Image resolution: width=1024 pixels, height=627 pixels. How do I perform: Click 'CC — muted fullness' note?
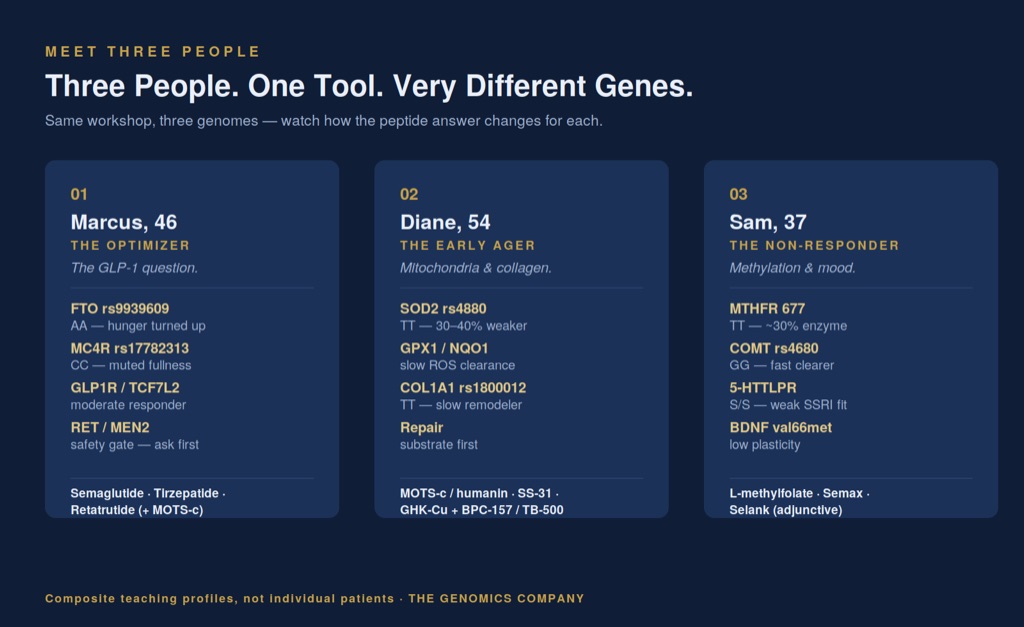(131, 365)
